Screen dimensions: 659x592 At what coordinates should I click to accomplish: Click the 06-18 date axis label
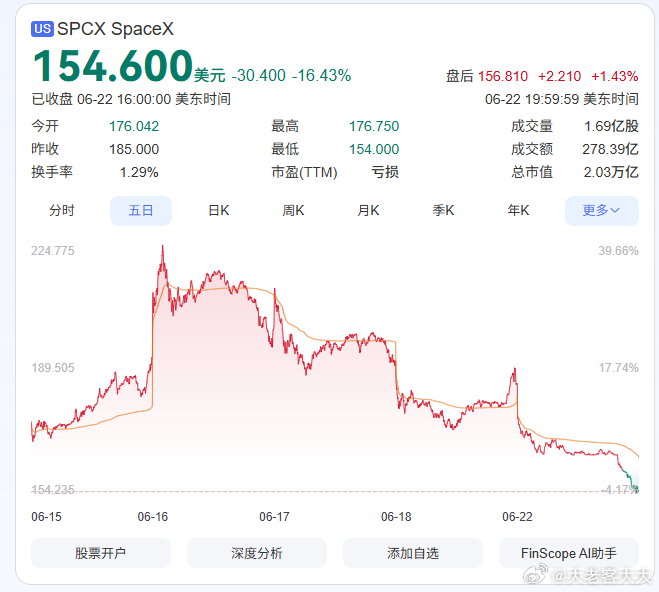[396, 517]
